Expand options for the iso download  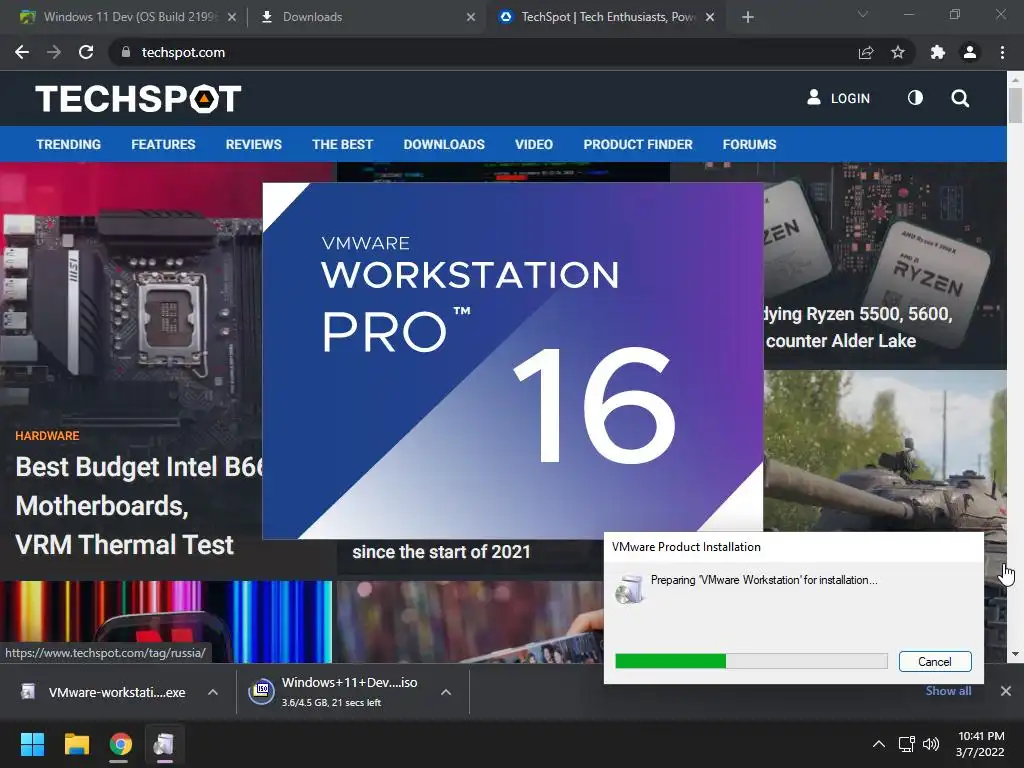pyautogui.click(x=446, y=692)
